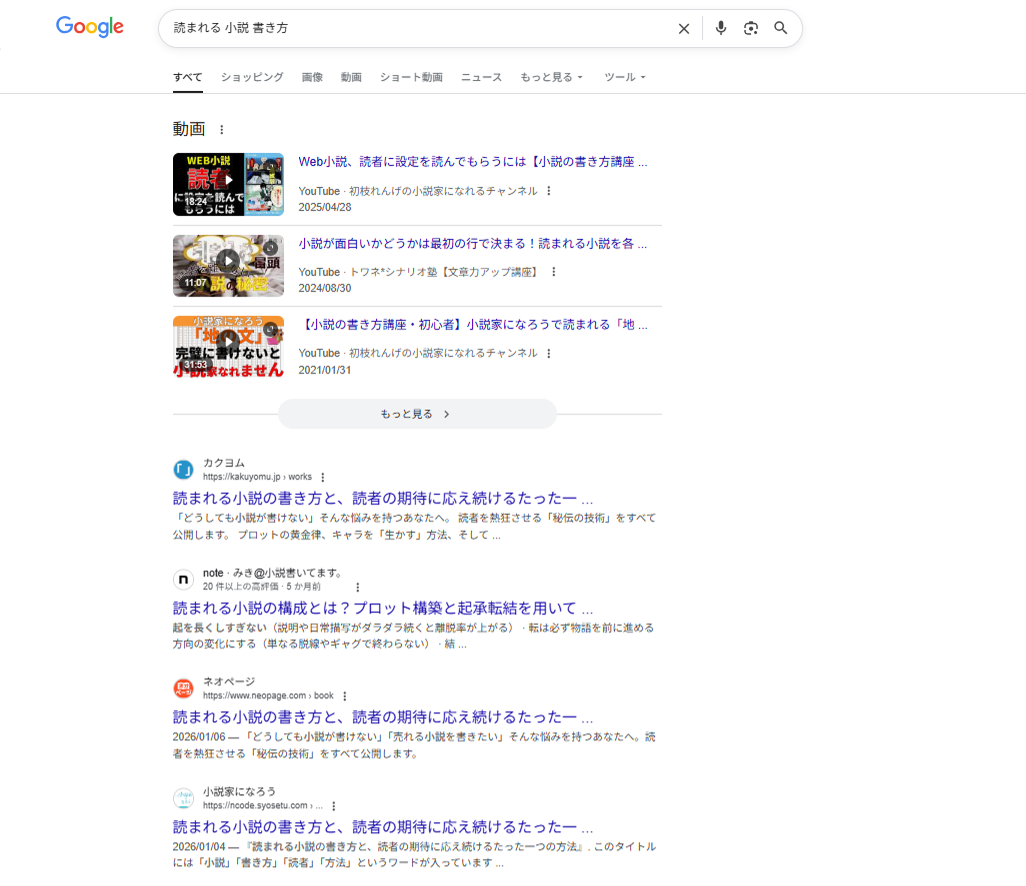The width and height of the screenshot is (1026, 886).
Task: Open search by image camera icon
Action: [751, 29]
